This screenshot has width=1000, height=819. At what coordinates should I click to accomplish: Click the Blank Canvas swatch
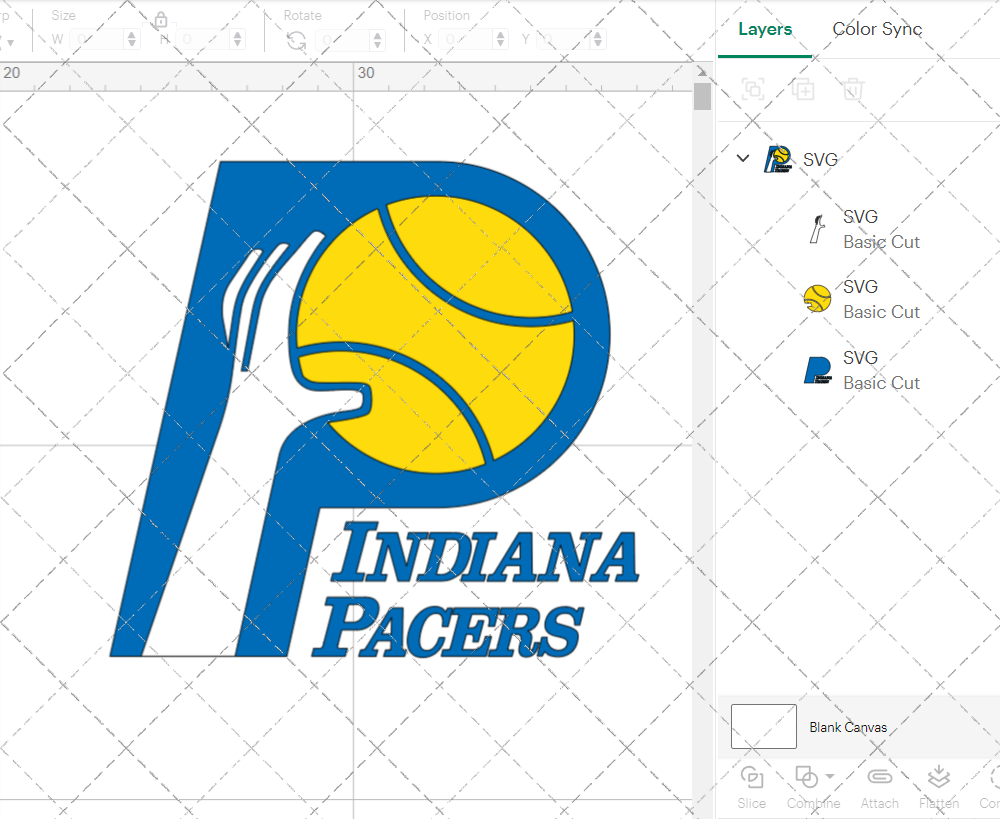click(x=763, y=727)
